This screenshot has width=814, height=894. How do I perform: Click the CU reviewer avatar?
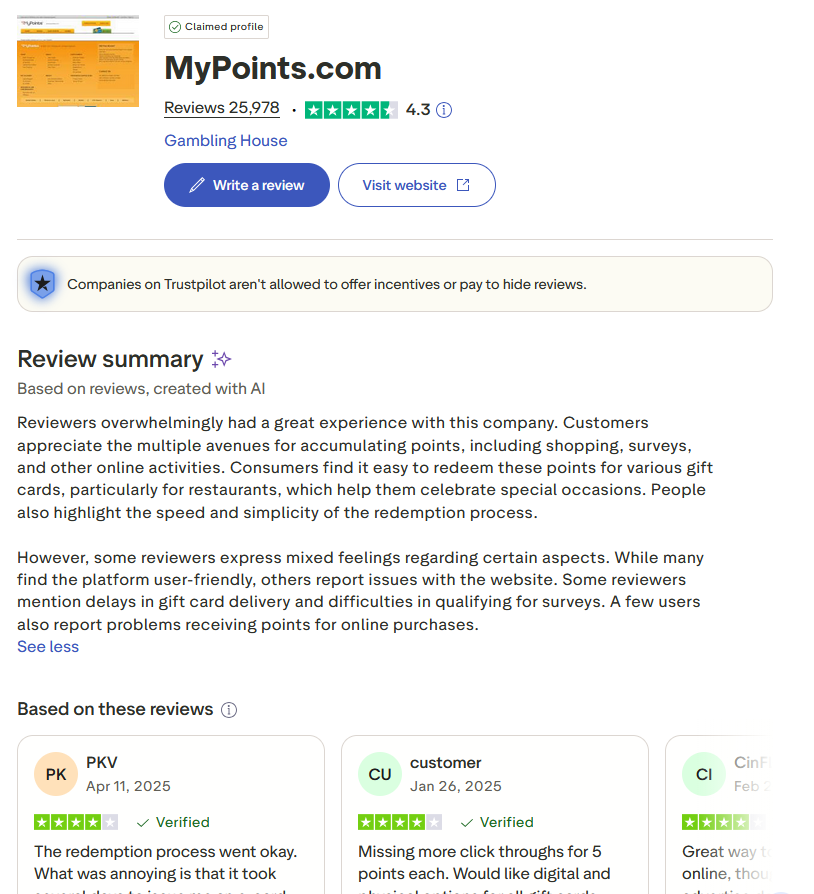[380, 774]
